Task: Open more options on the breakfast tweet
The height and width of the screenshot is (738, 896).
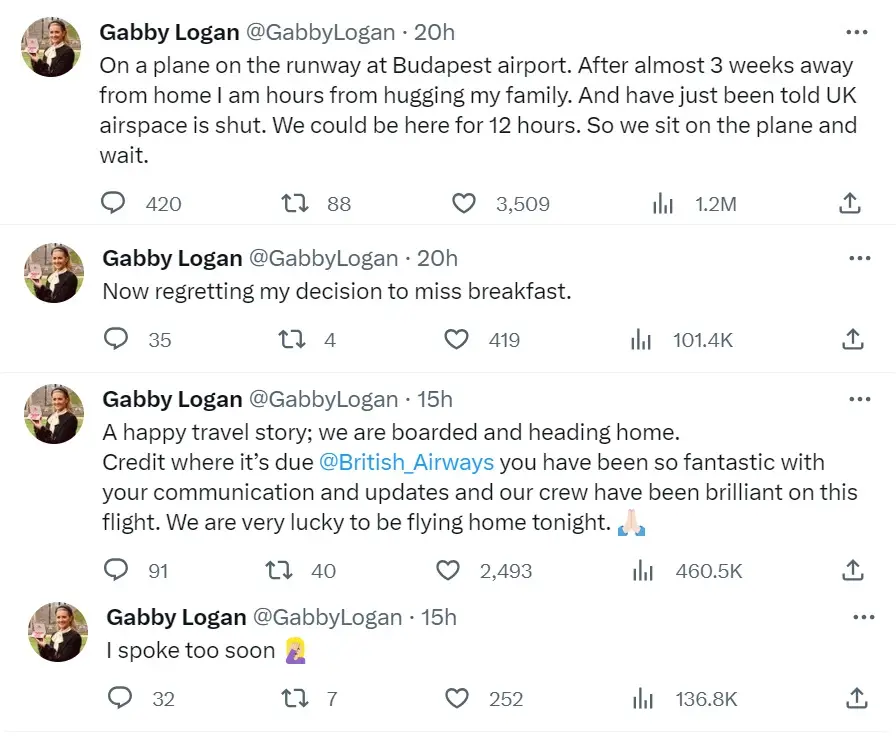Action: tap(859, 257)
